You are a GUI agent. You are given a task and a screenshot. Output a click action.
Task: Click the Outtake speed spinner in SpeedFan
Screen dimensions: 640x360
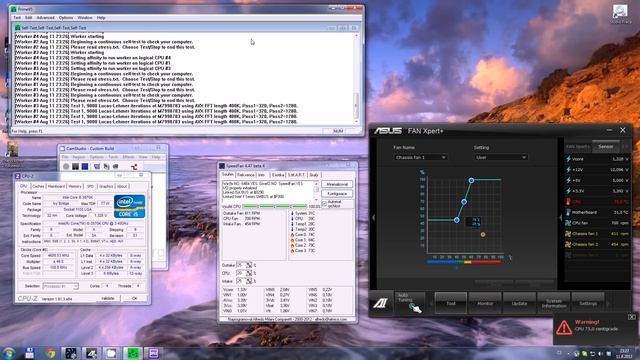coord(249,265)
